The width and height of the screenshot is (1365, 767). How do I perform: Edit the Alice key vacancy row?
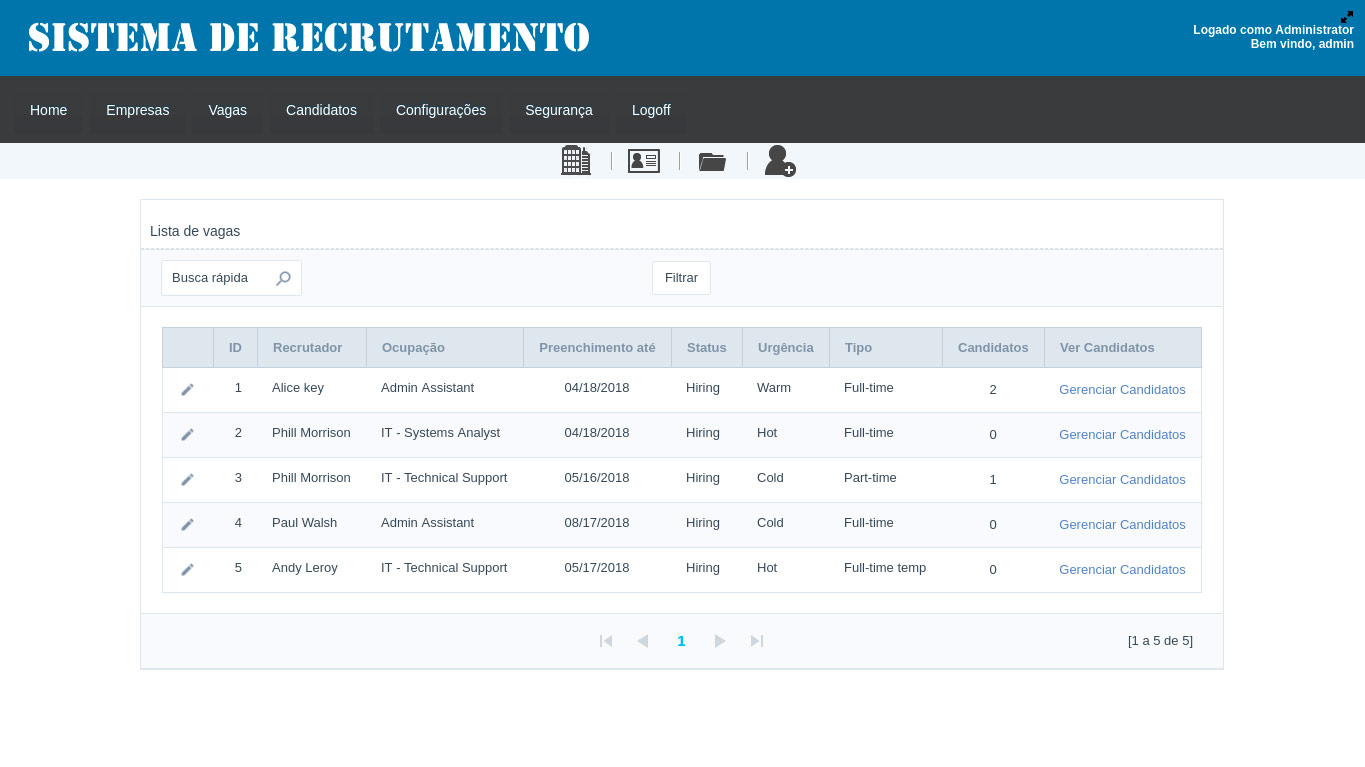click(187, 390)
